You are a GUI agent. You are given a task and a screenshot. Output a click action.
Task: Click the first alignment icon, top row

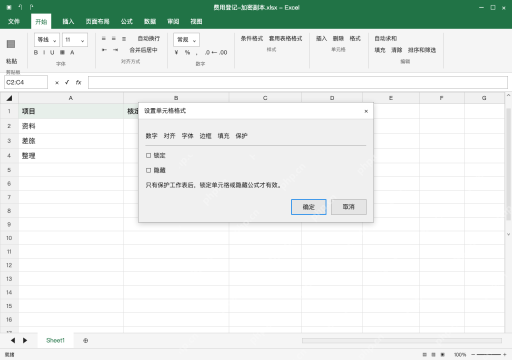pos(104,39)
